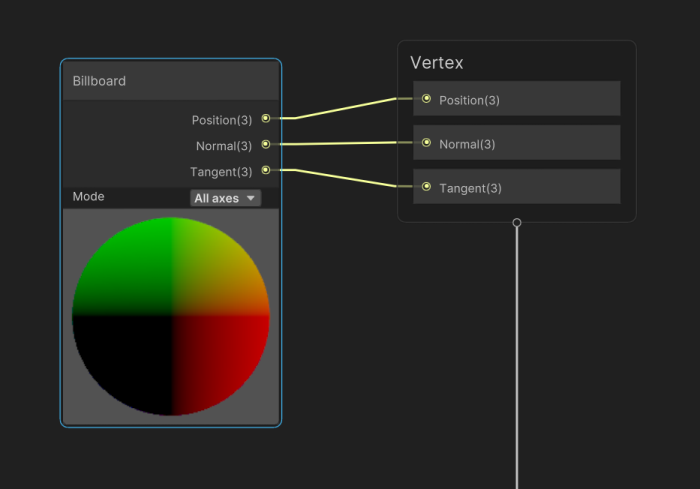The height and width of the screenshot is (489, 700).
Task: Click the Tangent(3) label in Billboard node
Action: [x=221, y=172]
